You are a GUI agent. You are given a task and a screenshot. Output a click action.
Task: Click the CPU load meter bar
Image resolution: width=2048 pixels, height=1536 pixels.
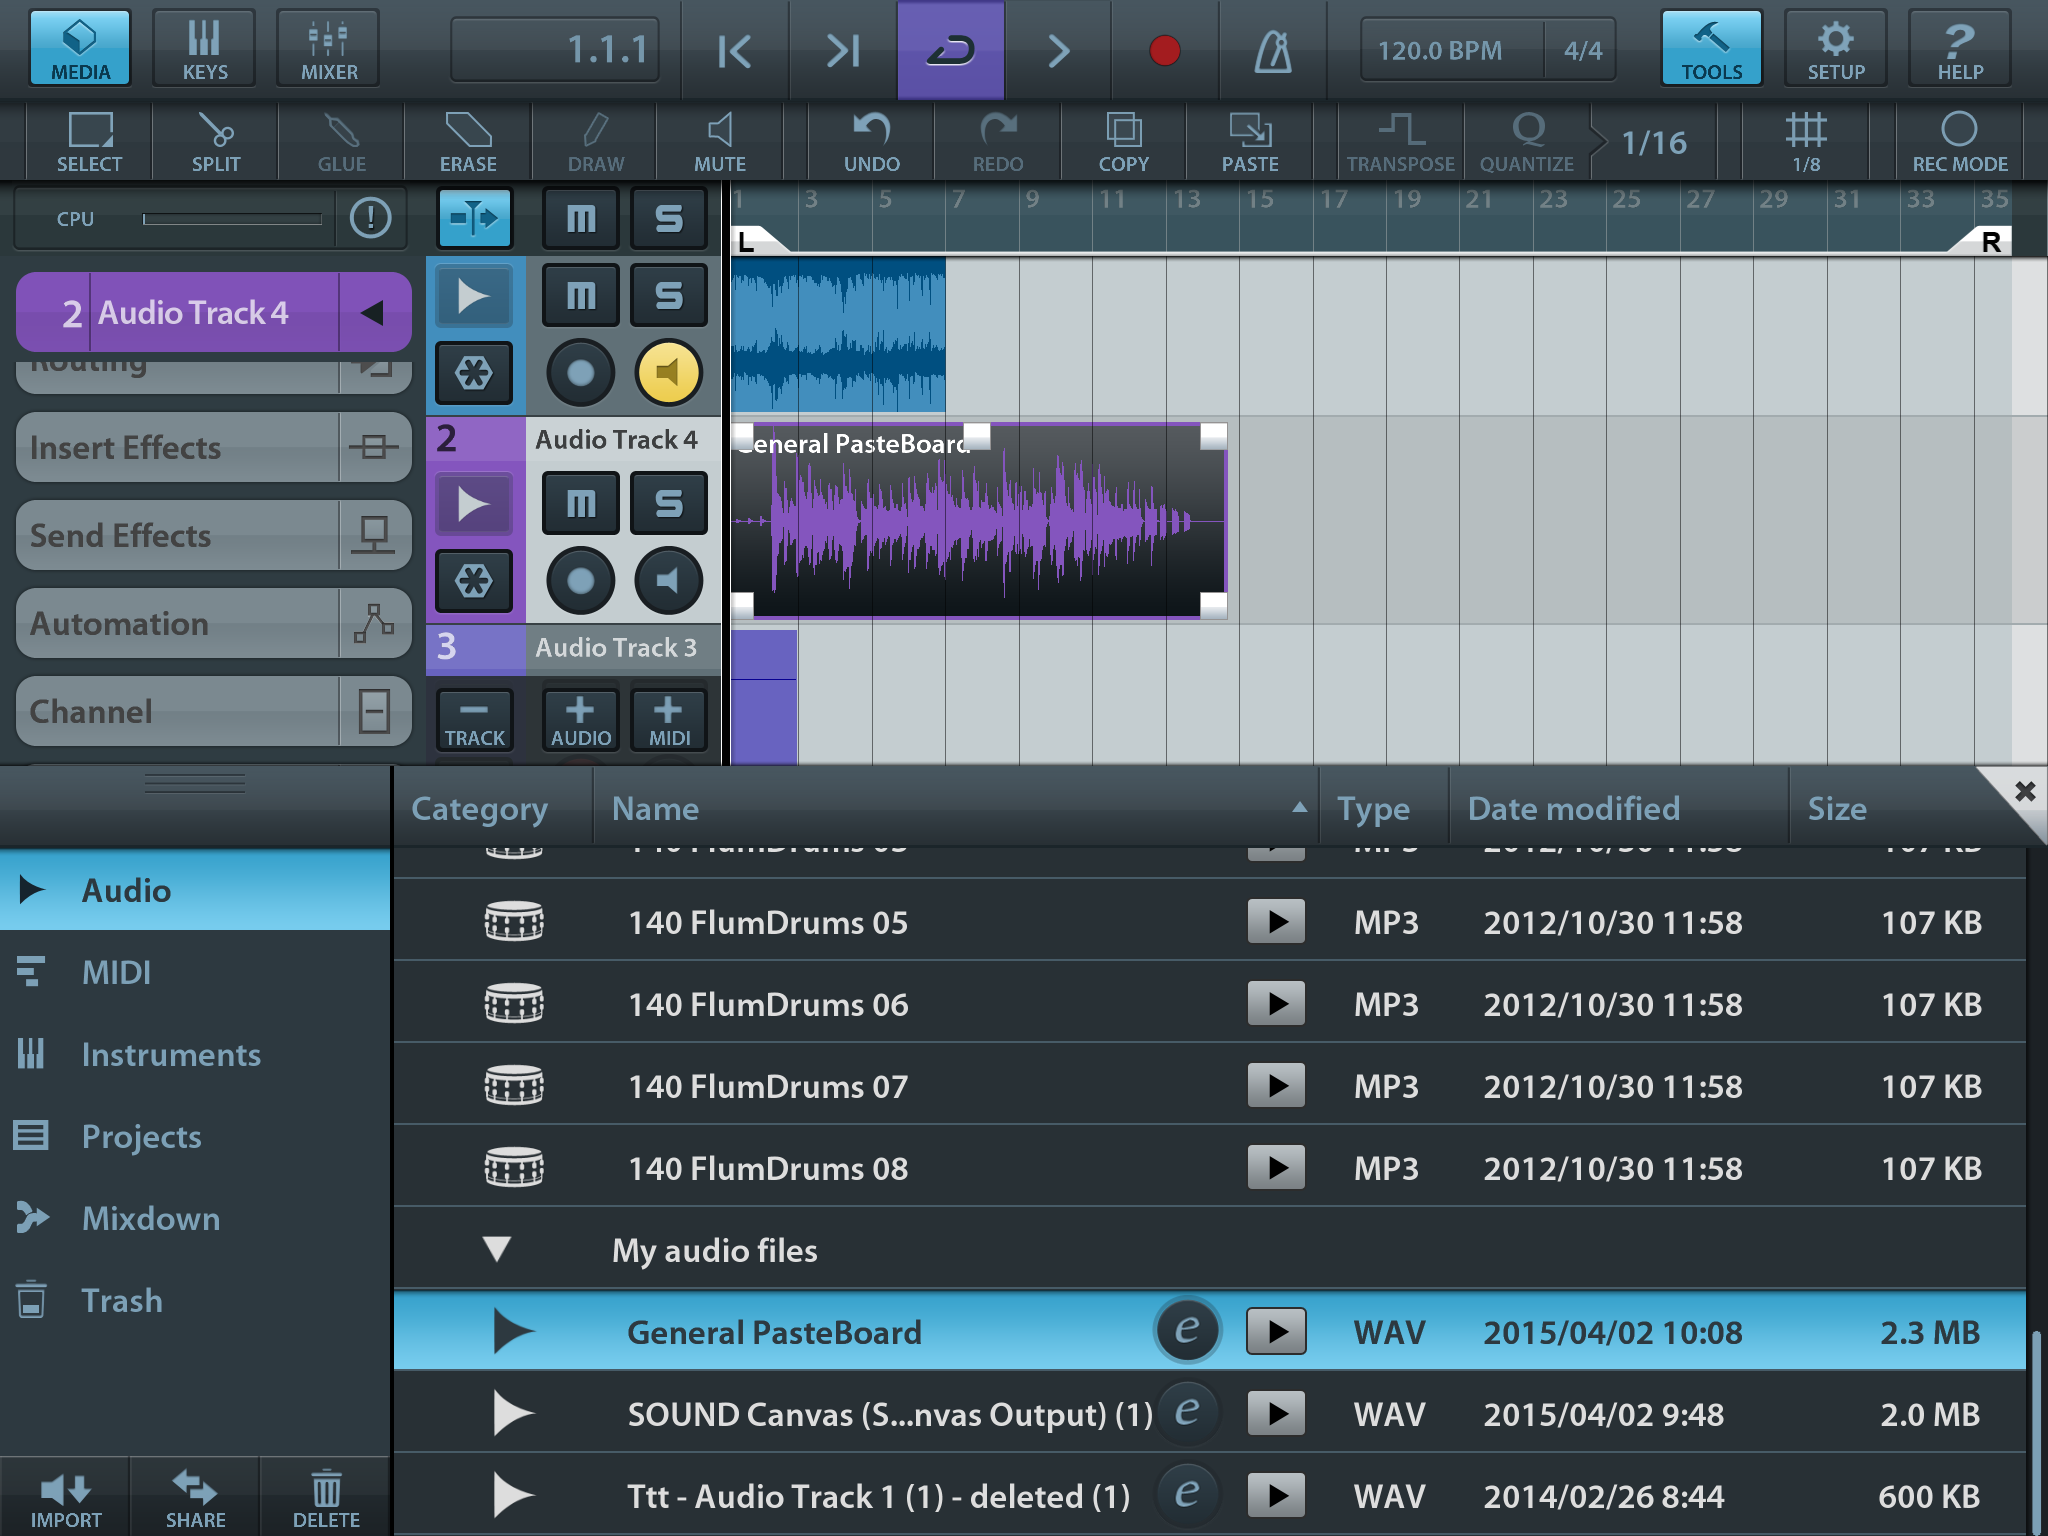tap(232, 218)
